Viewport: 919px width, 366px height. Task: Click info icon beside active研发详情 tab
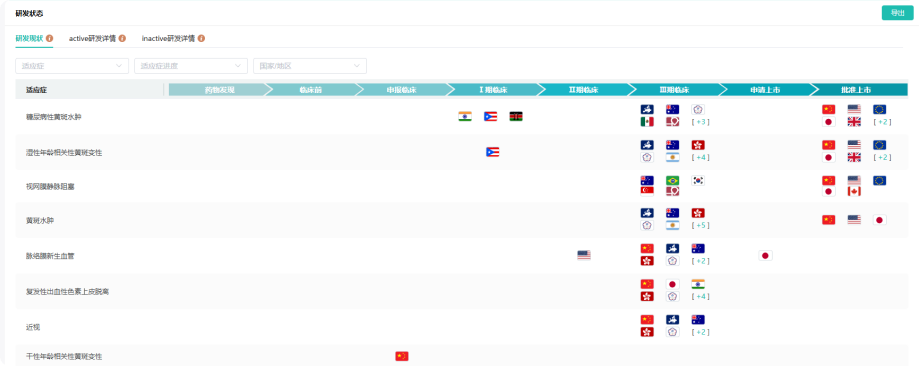pos(122,38)
